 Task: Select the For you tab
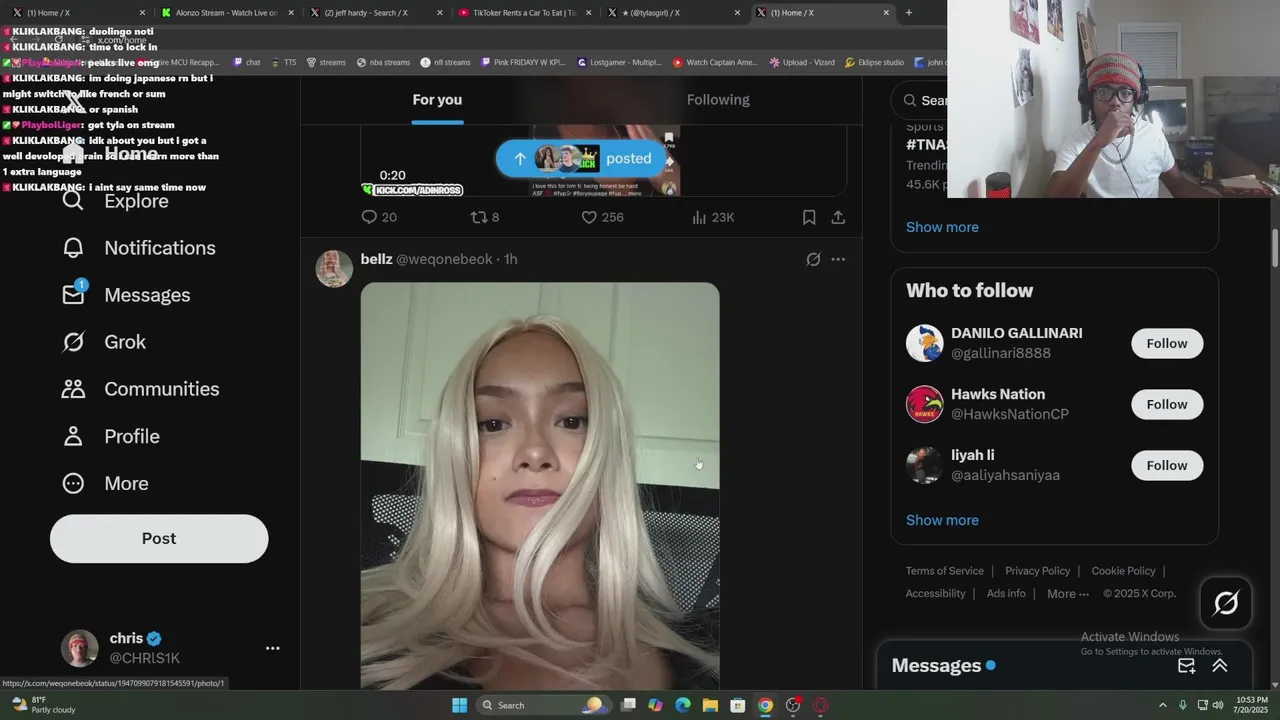[437, 100]
